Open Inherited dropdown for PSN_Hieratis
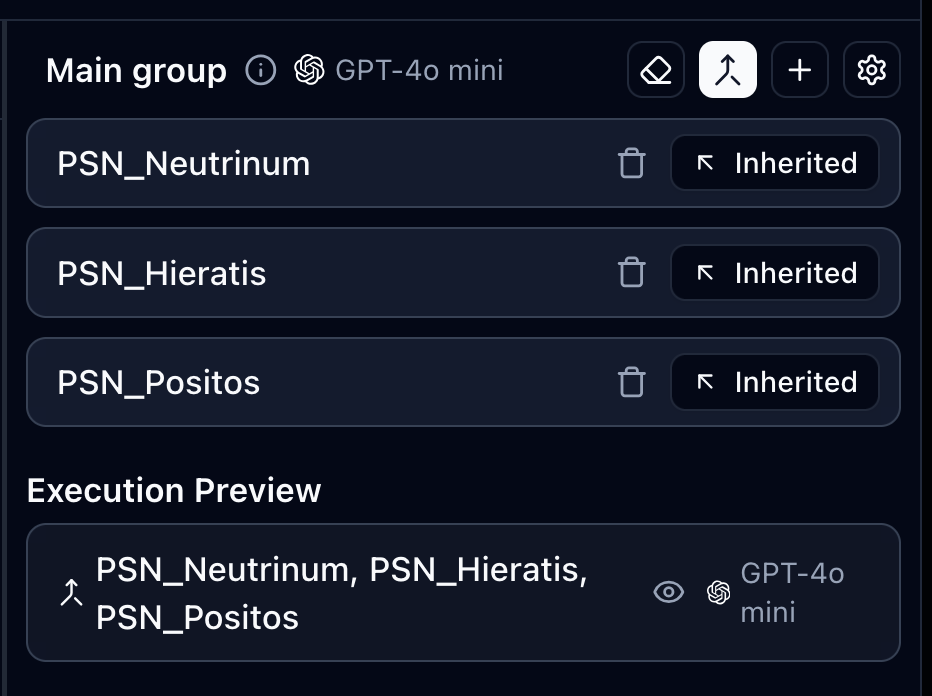The height and width of the screenshot is (696, 932). pos(775,272)
